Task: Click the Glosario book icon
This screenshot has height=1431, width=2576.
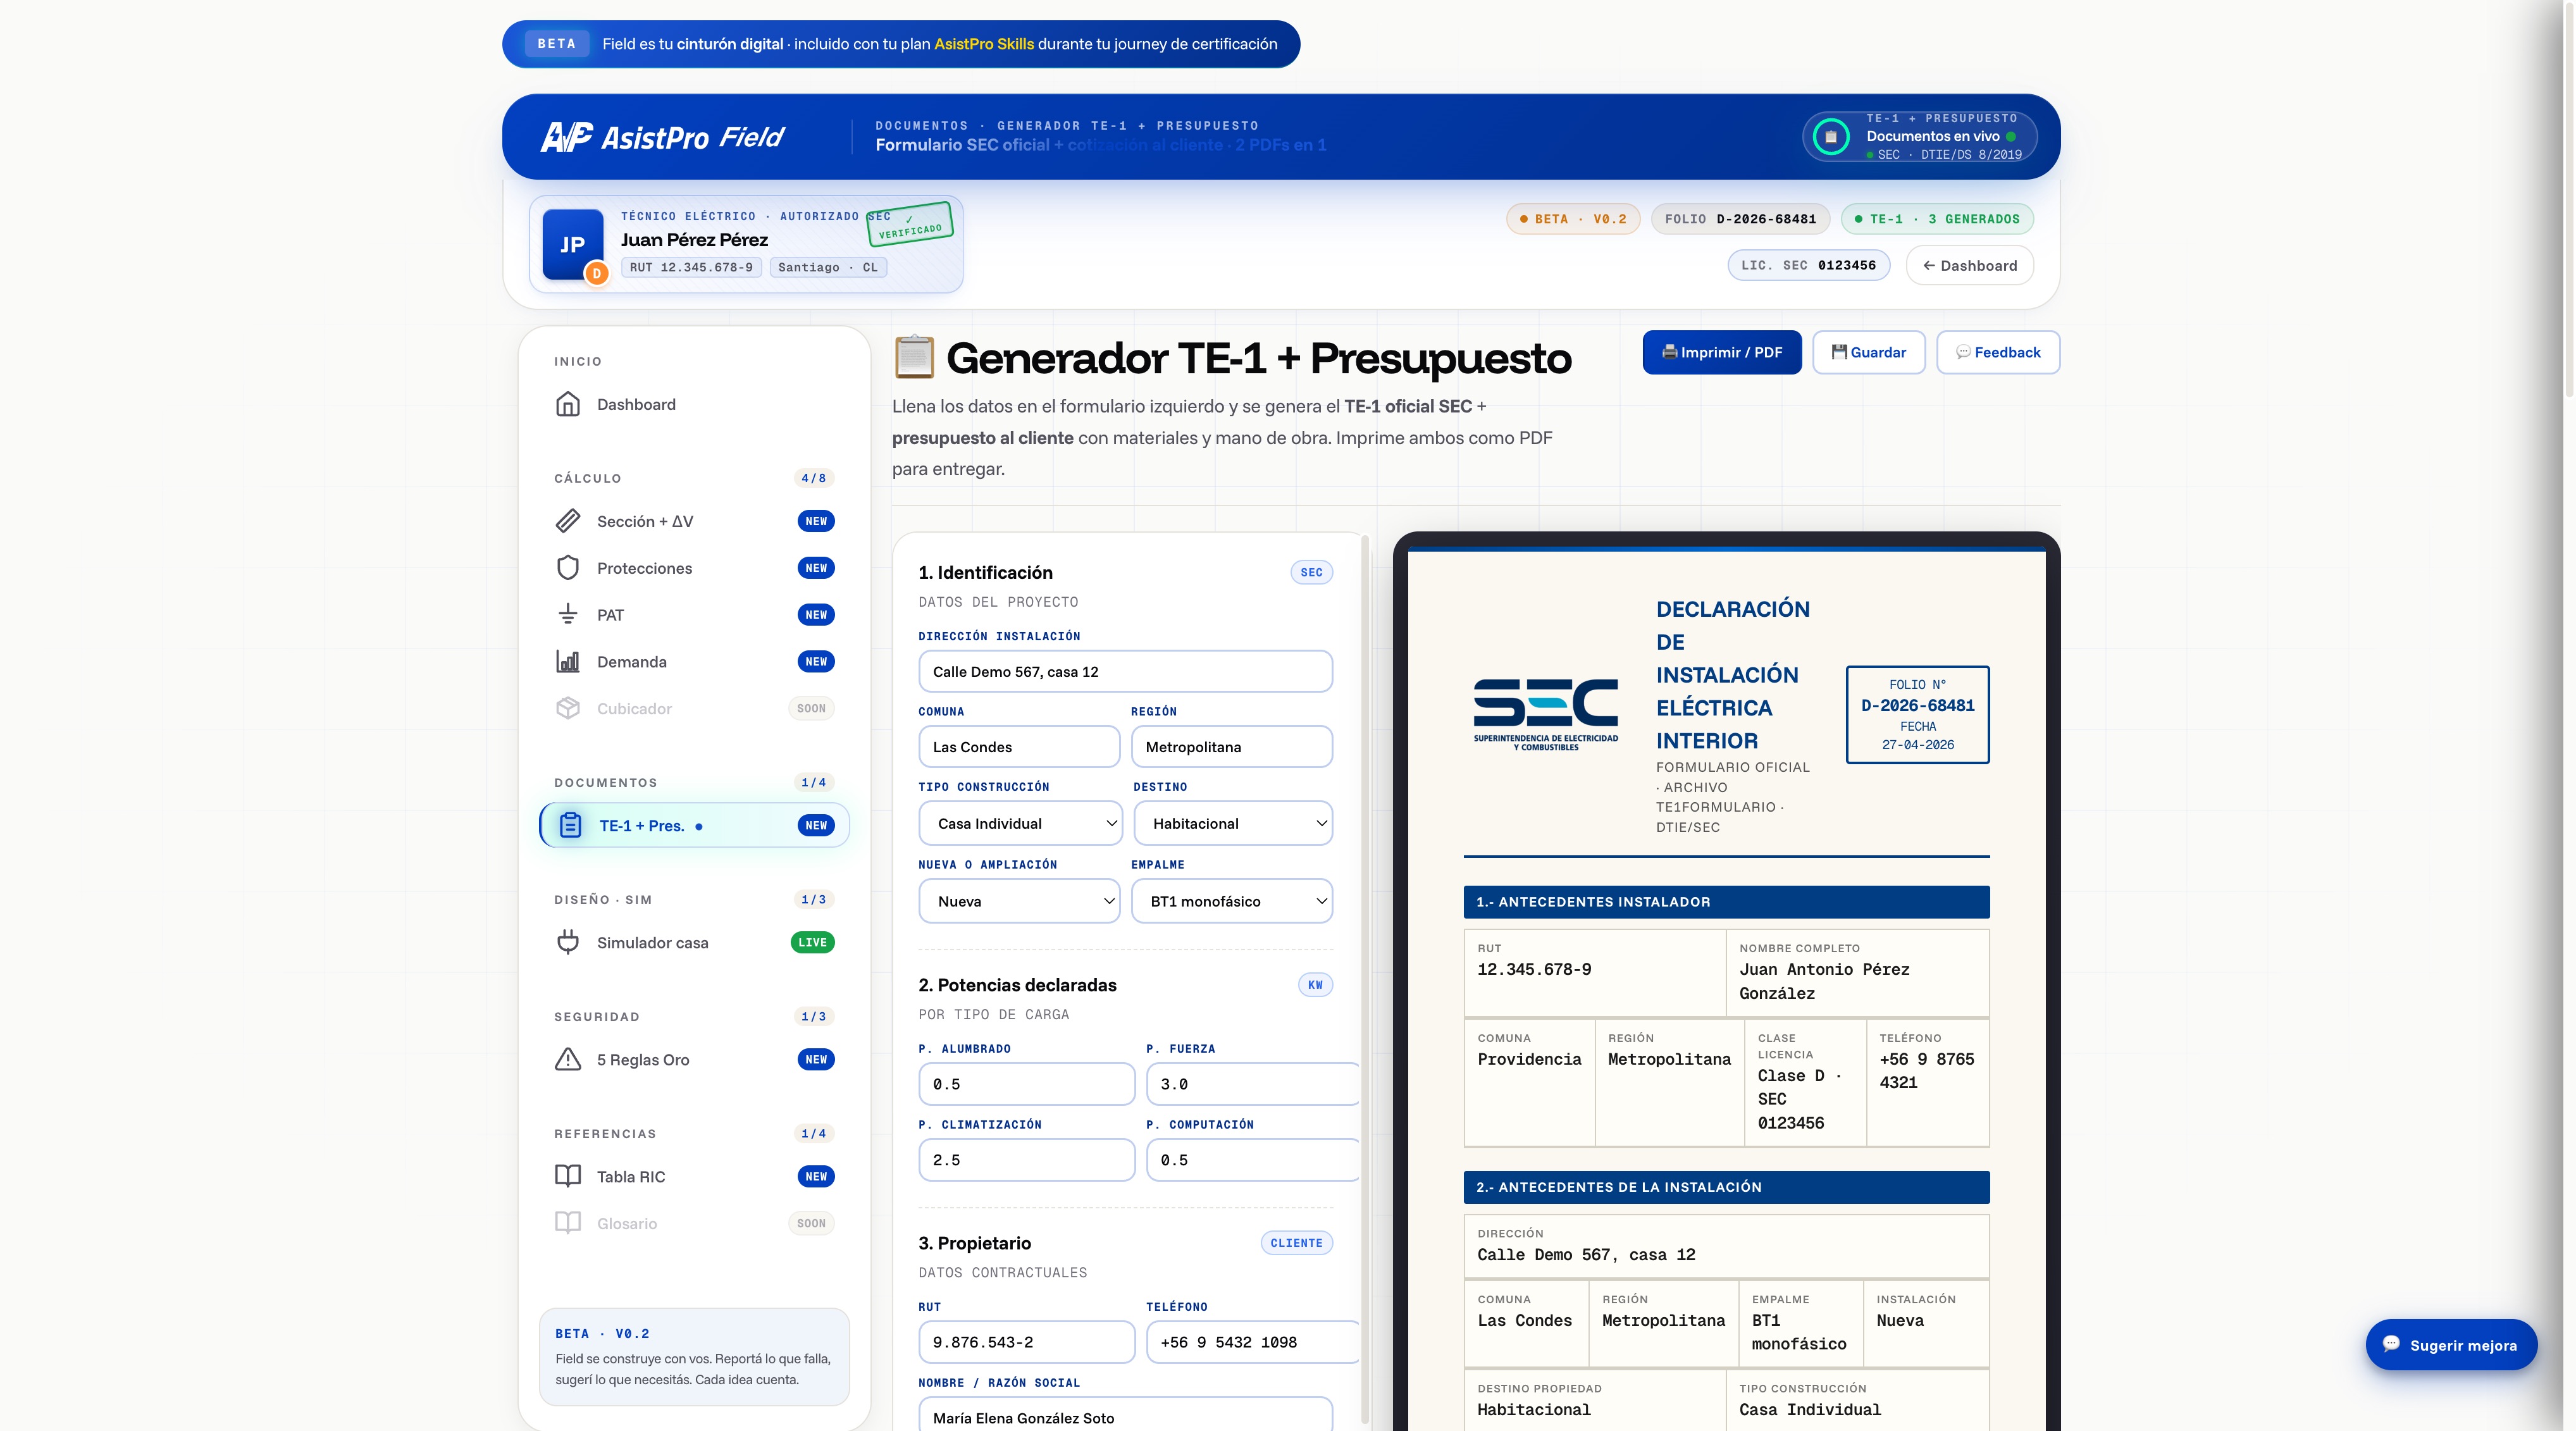Action: (x=568, y=1223)
